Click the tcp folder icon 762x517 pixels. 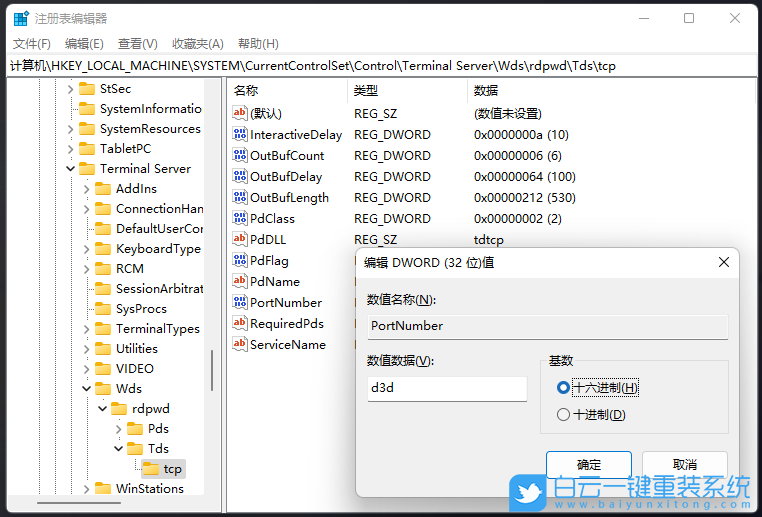151,468
